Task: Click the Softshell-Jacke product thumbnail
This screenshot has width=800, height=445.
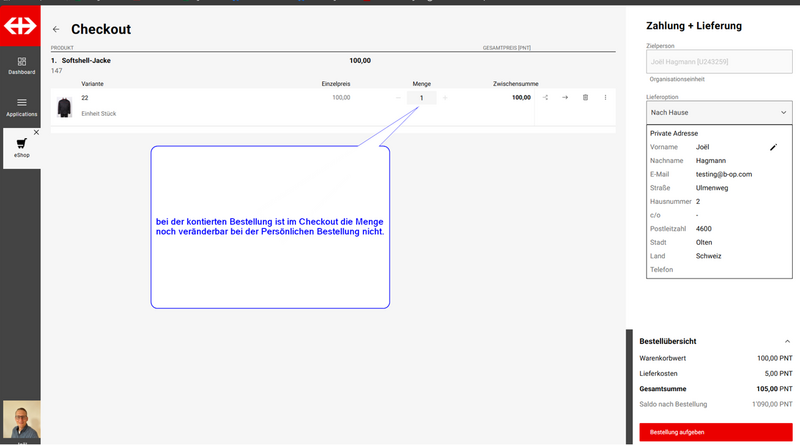Action: tap(64, 105)
